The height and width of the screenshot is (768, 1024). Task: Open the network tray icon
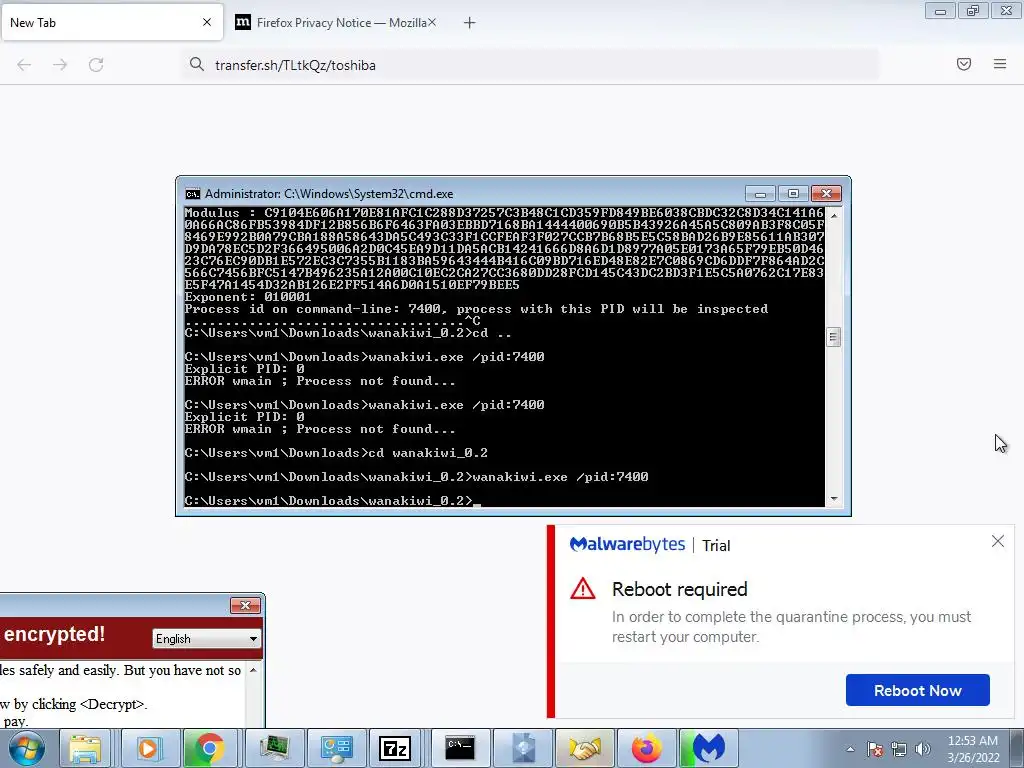tap(899, 749)
